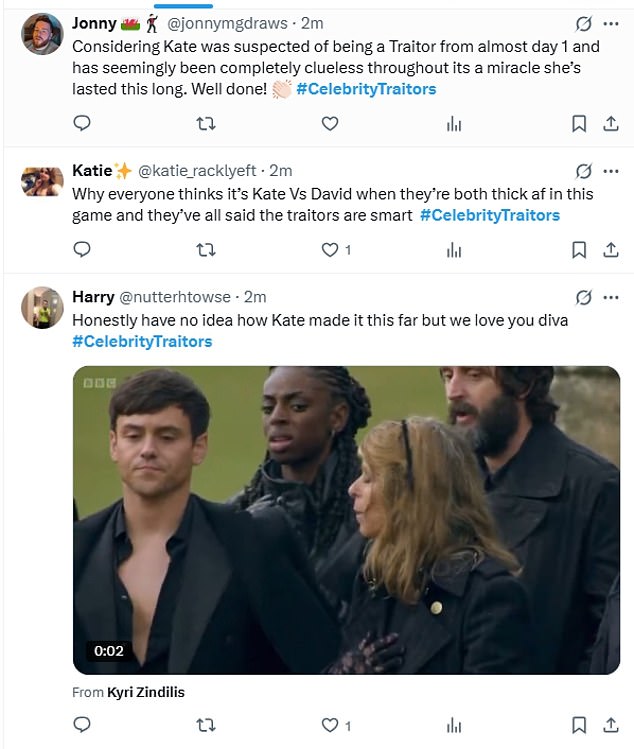Open Harry's profile avatar
The width and height of the screenshot is (634, 749).
coord(43,308)
